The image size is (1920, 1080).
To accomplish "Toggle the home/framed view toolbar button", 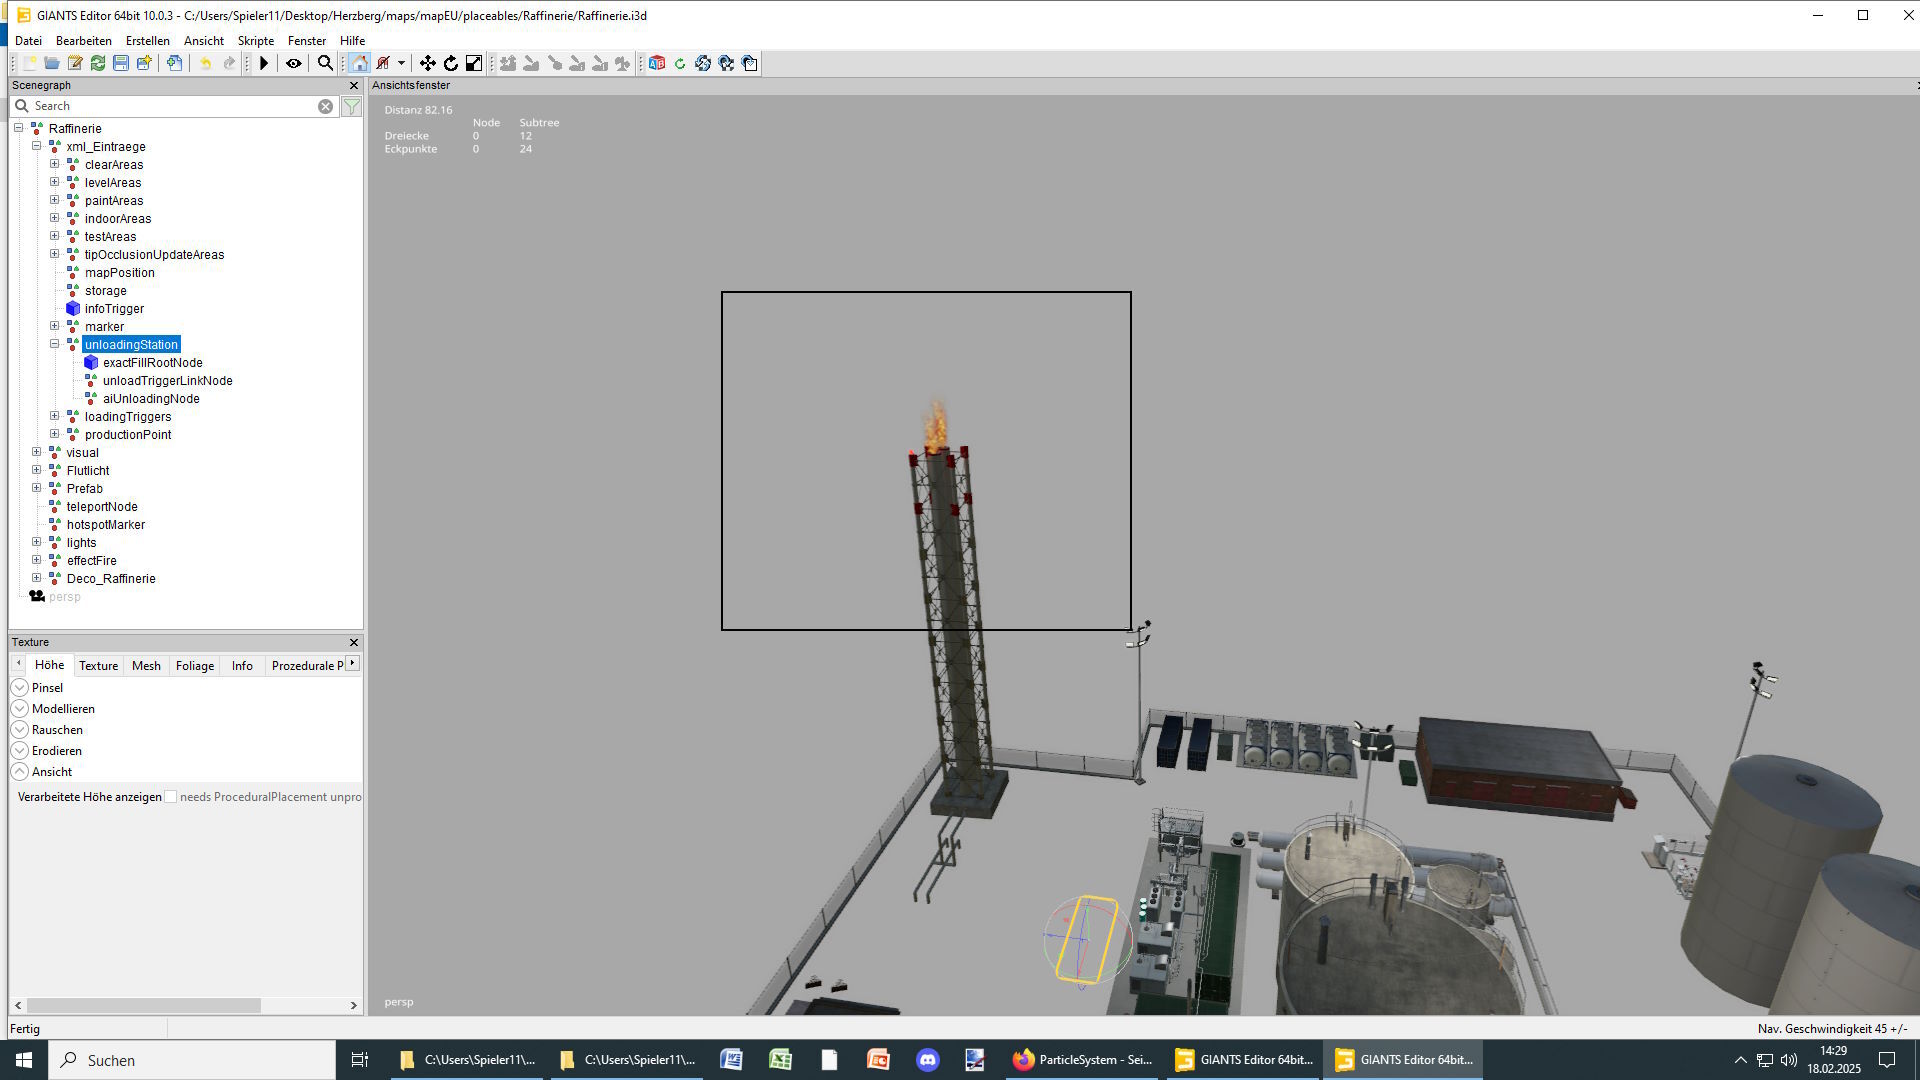I will (x=359, y=63).
